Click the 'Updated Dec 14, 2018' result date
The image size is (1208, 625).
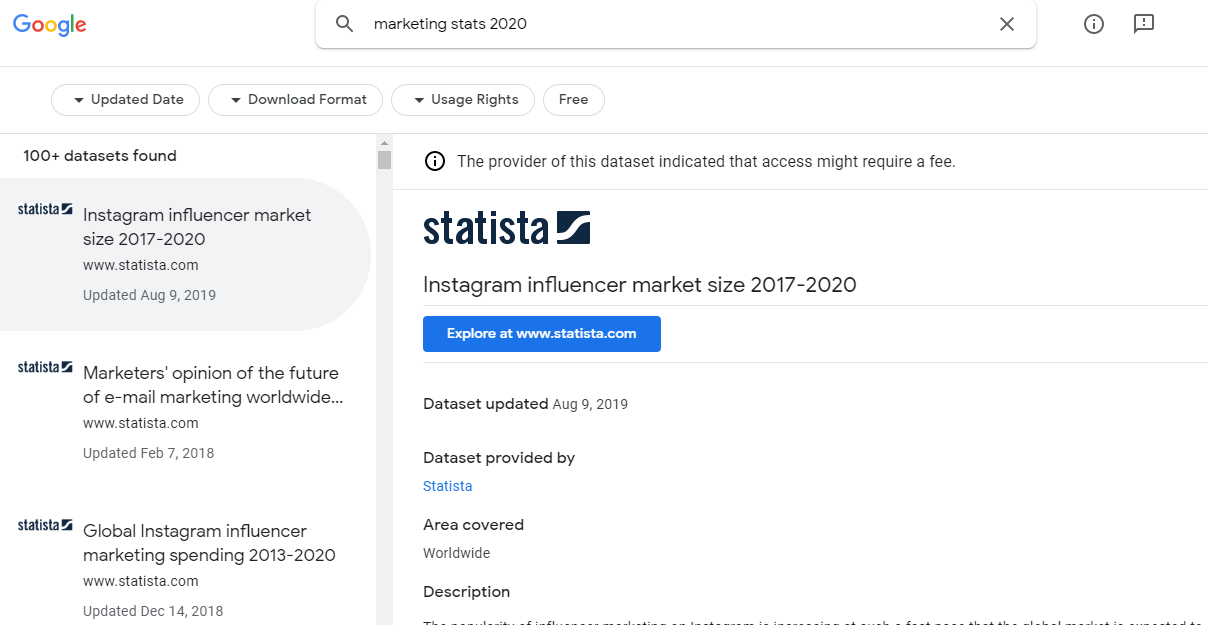[153, 611]
